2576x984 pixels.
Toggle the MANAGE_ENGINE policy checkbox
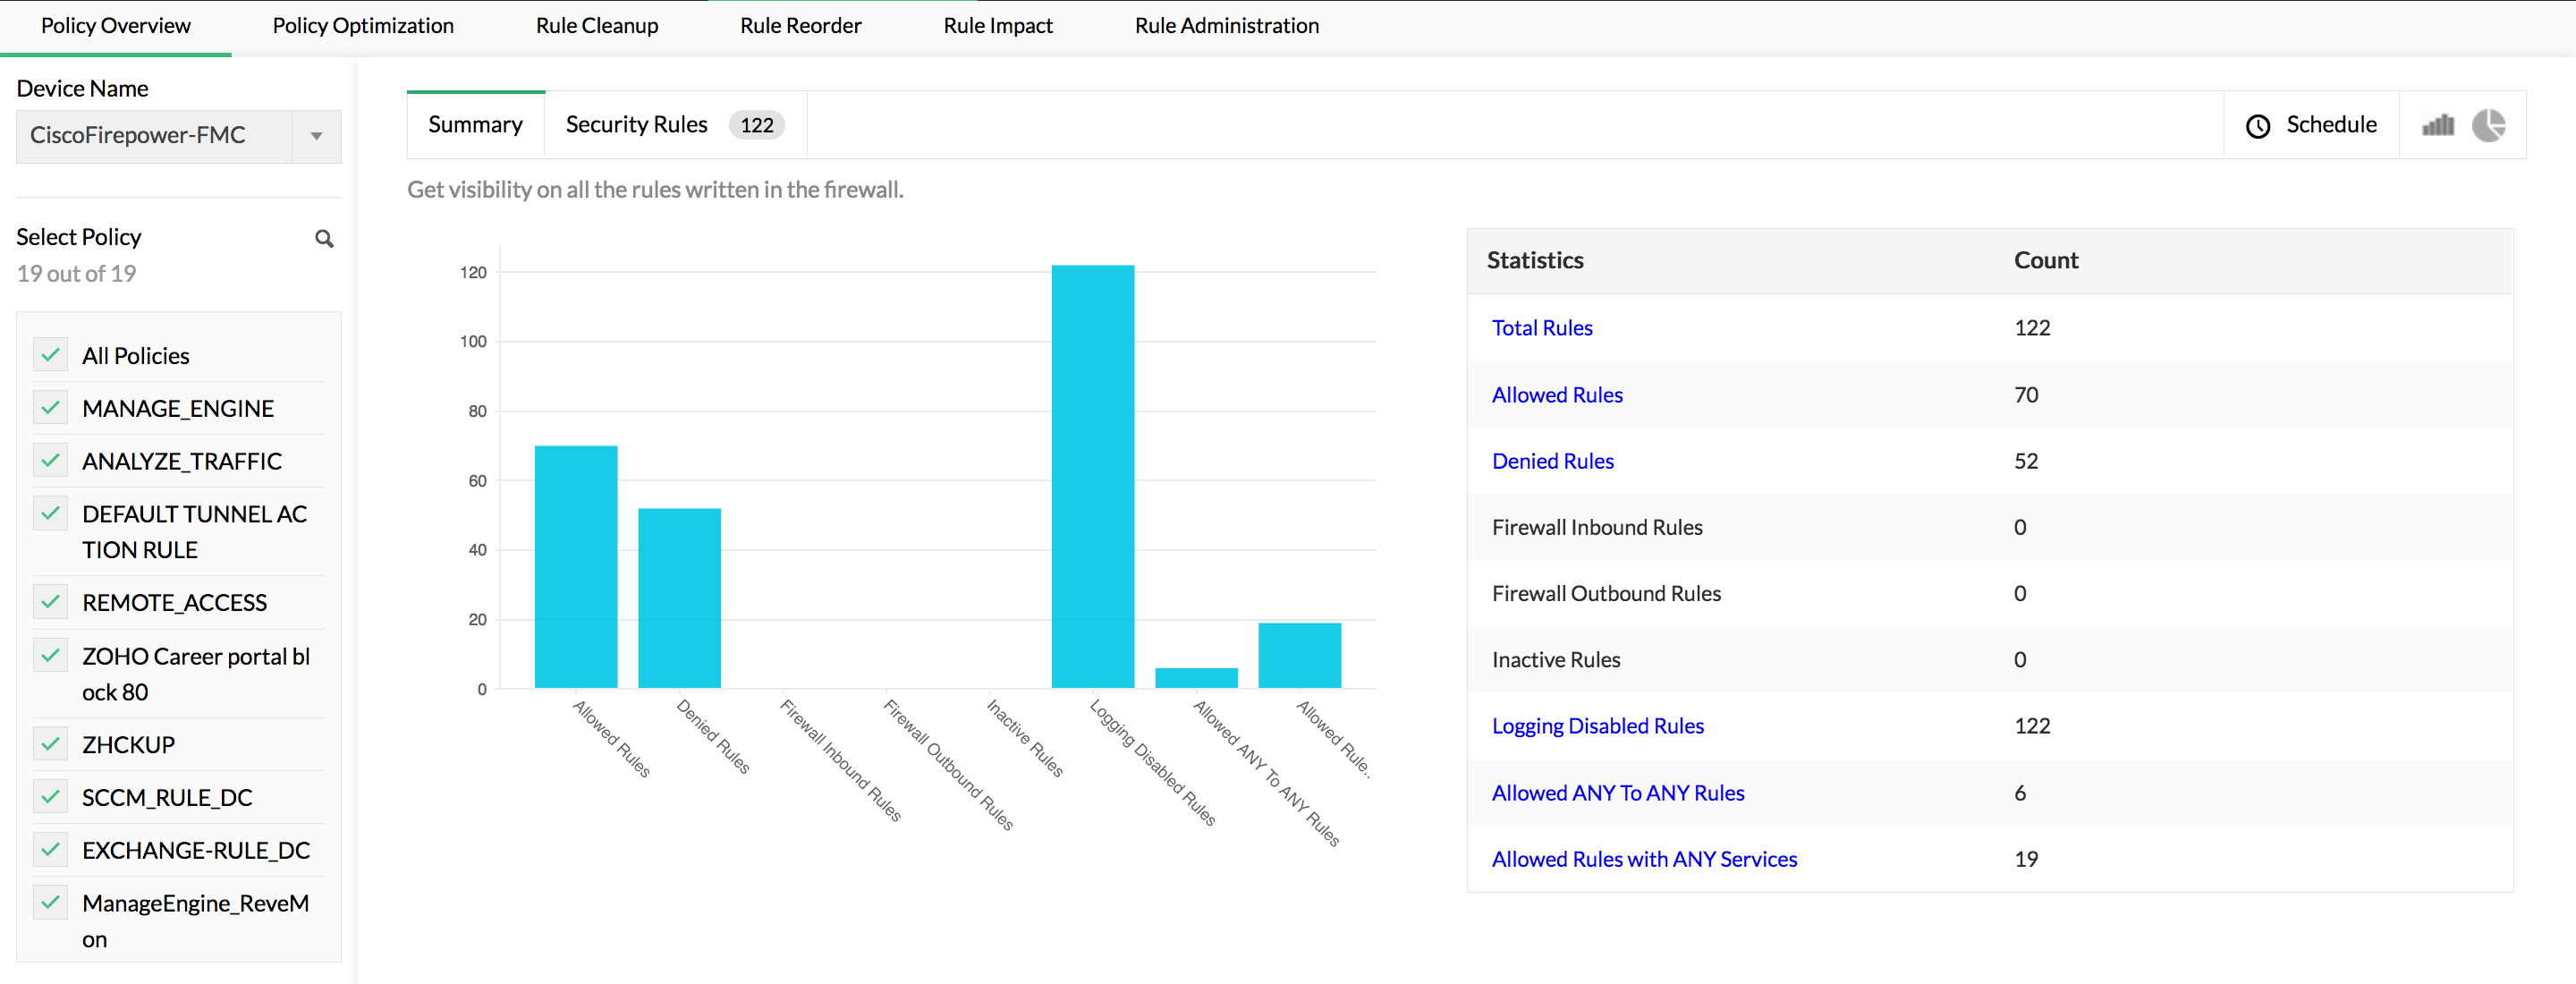[x=49, y=407]
